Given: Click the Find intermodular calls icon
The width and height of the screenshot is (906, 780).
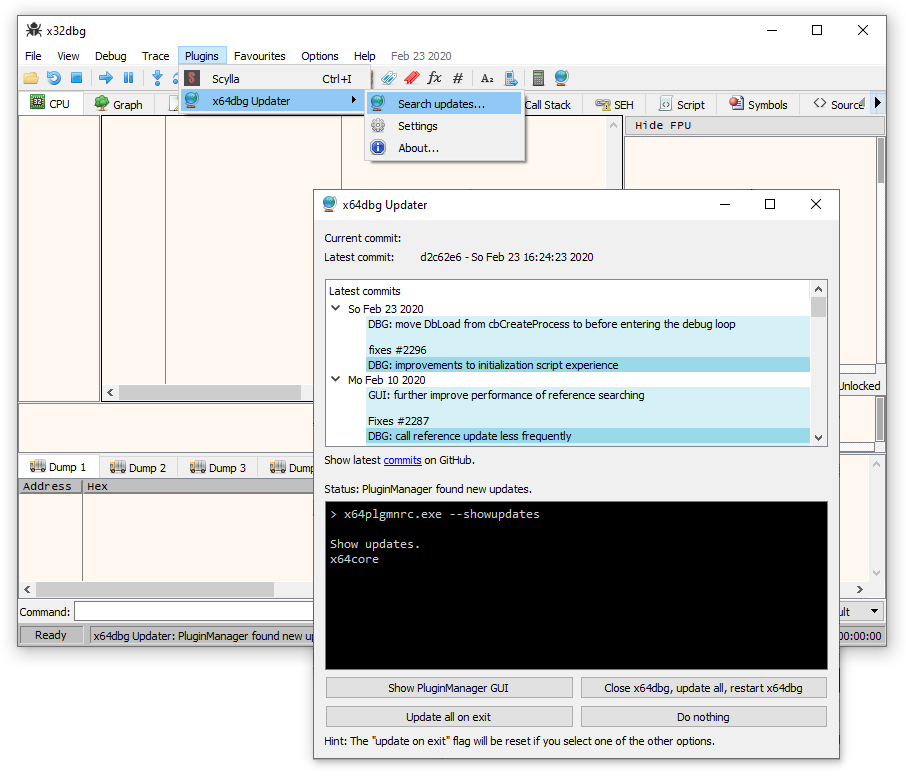Looking at the screenshot, I should click(511, 78).
